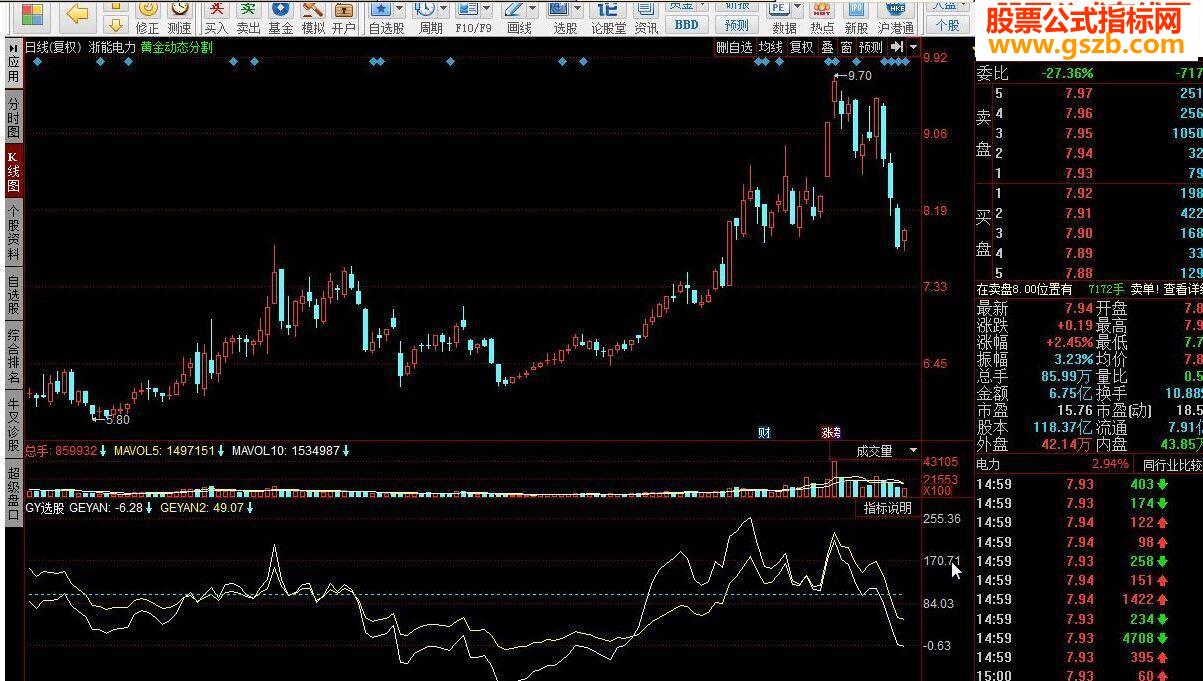Click the BBD indicator button

(x=686, y=24)
